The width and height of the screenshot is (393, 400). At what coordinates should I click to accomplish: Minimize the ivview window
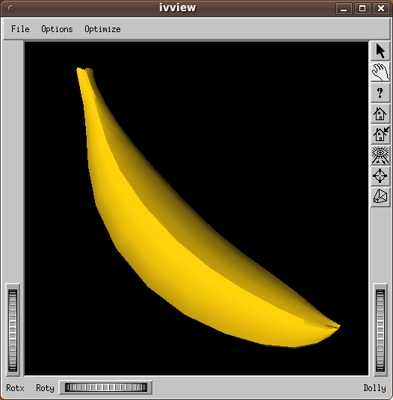tap(344, 8)
